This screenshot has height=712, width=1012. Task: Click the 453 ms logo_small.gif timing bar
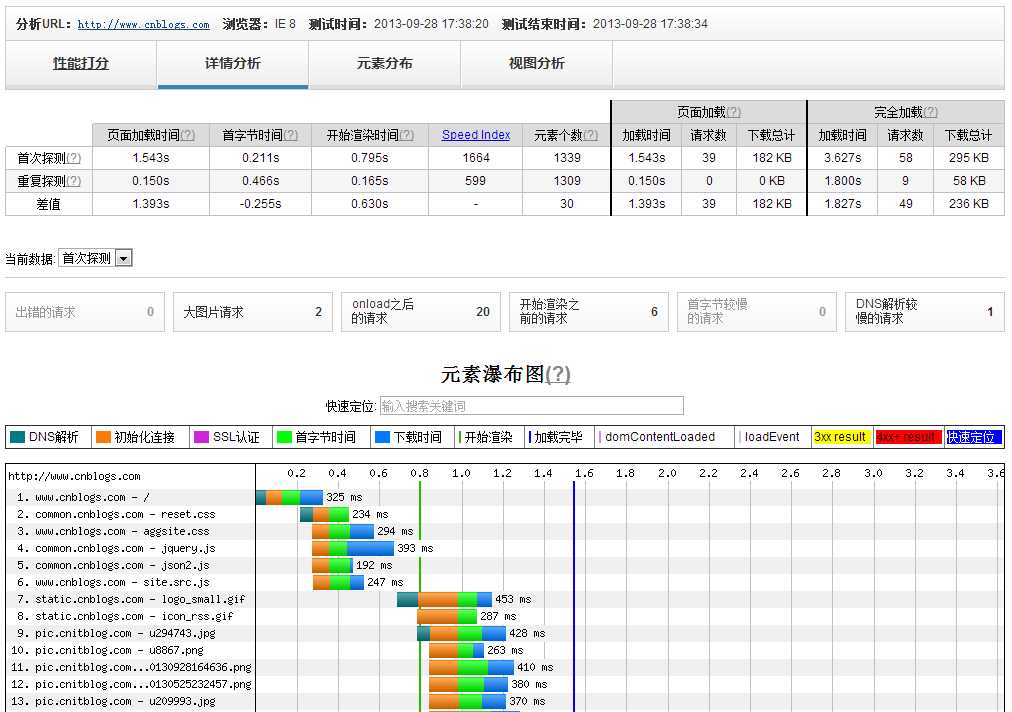444,599
